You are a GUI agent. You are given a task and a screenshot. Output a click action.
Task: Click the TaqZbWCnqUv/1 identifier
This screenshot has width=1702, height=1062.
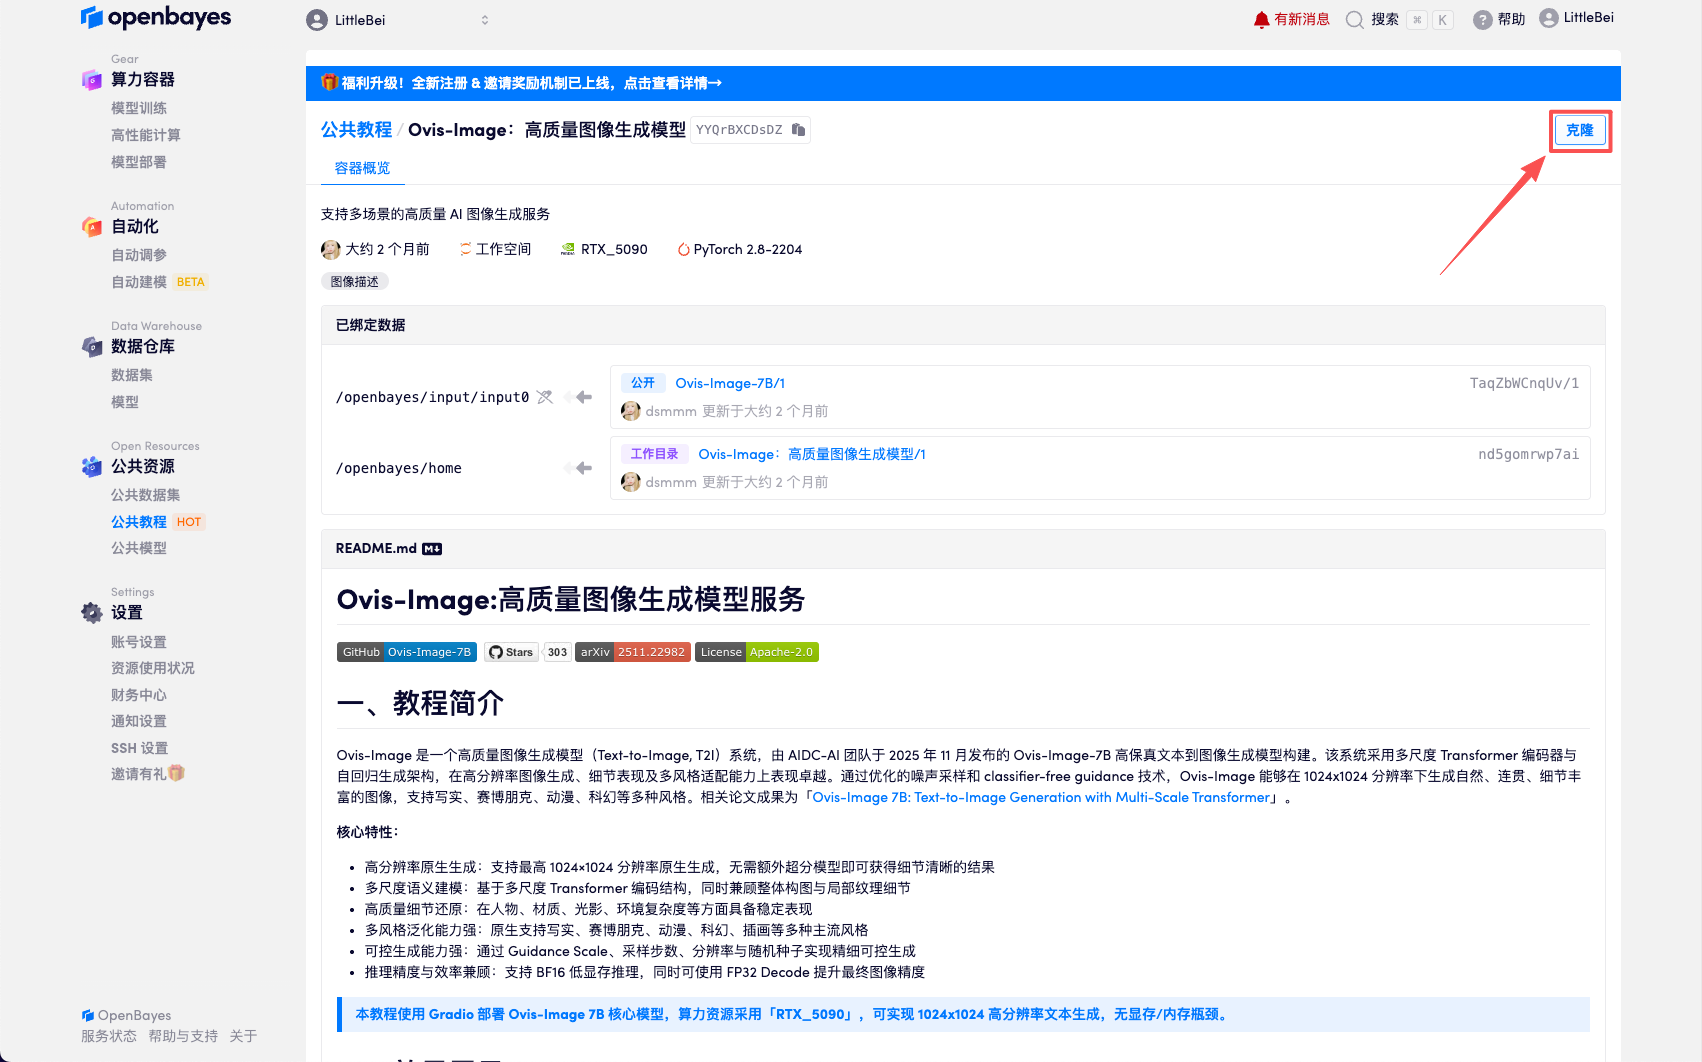(x=1524, y=383)
